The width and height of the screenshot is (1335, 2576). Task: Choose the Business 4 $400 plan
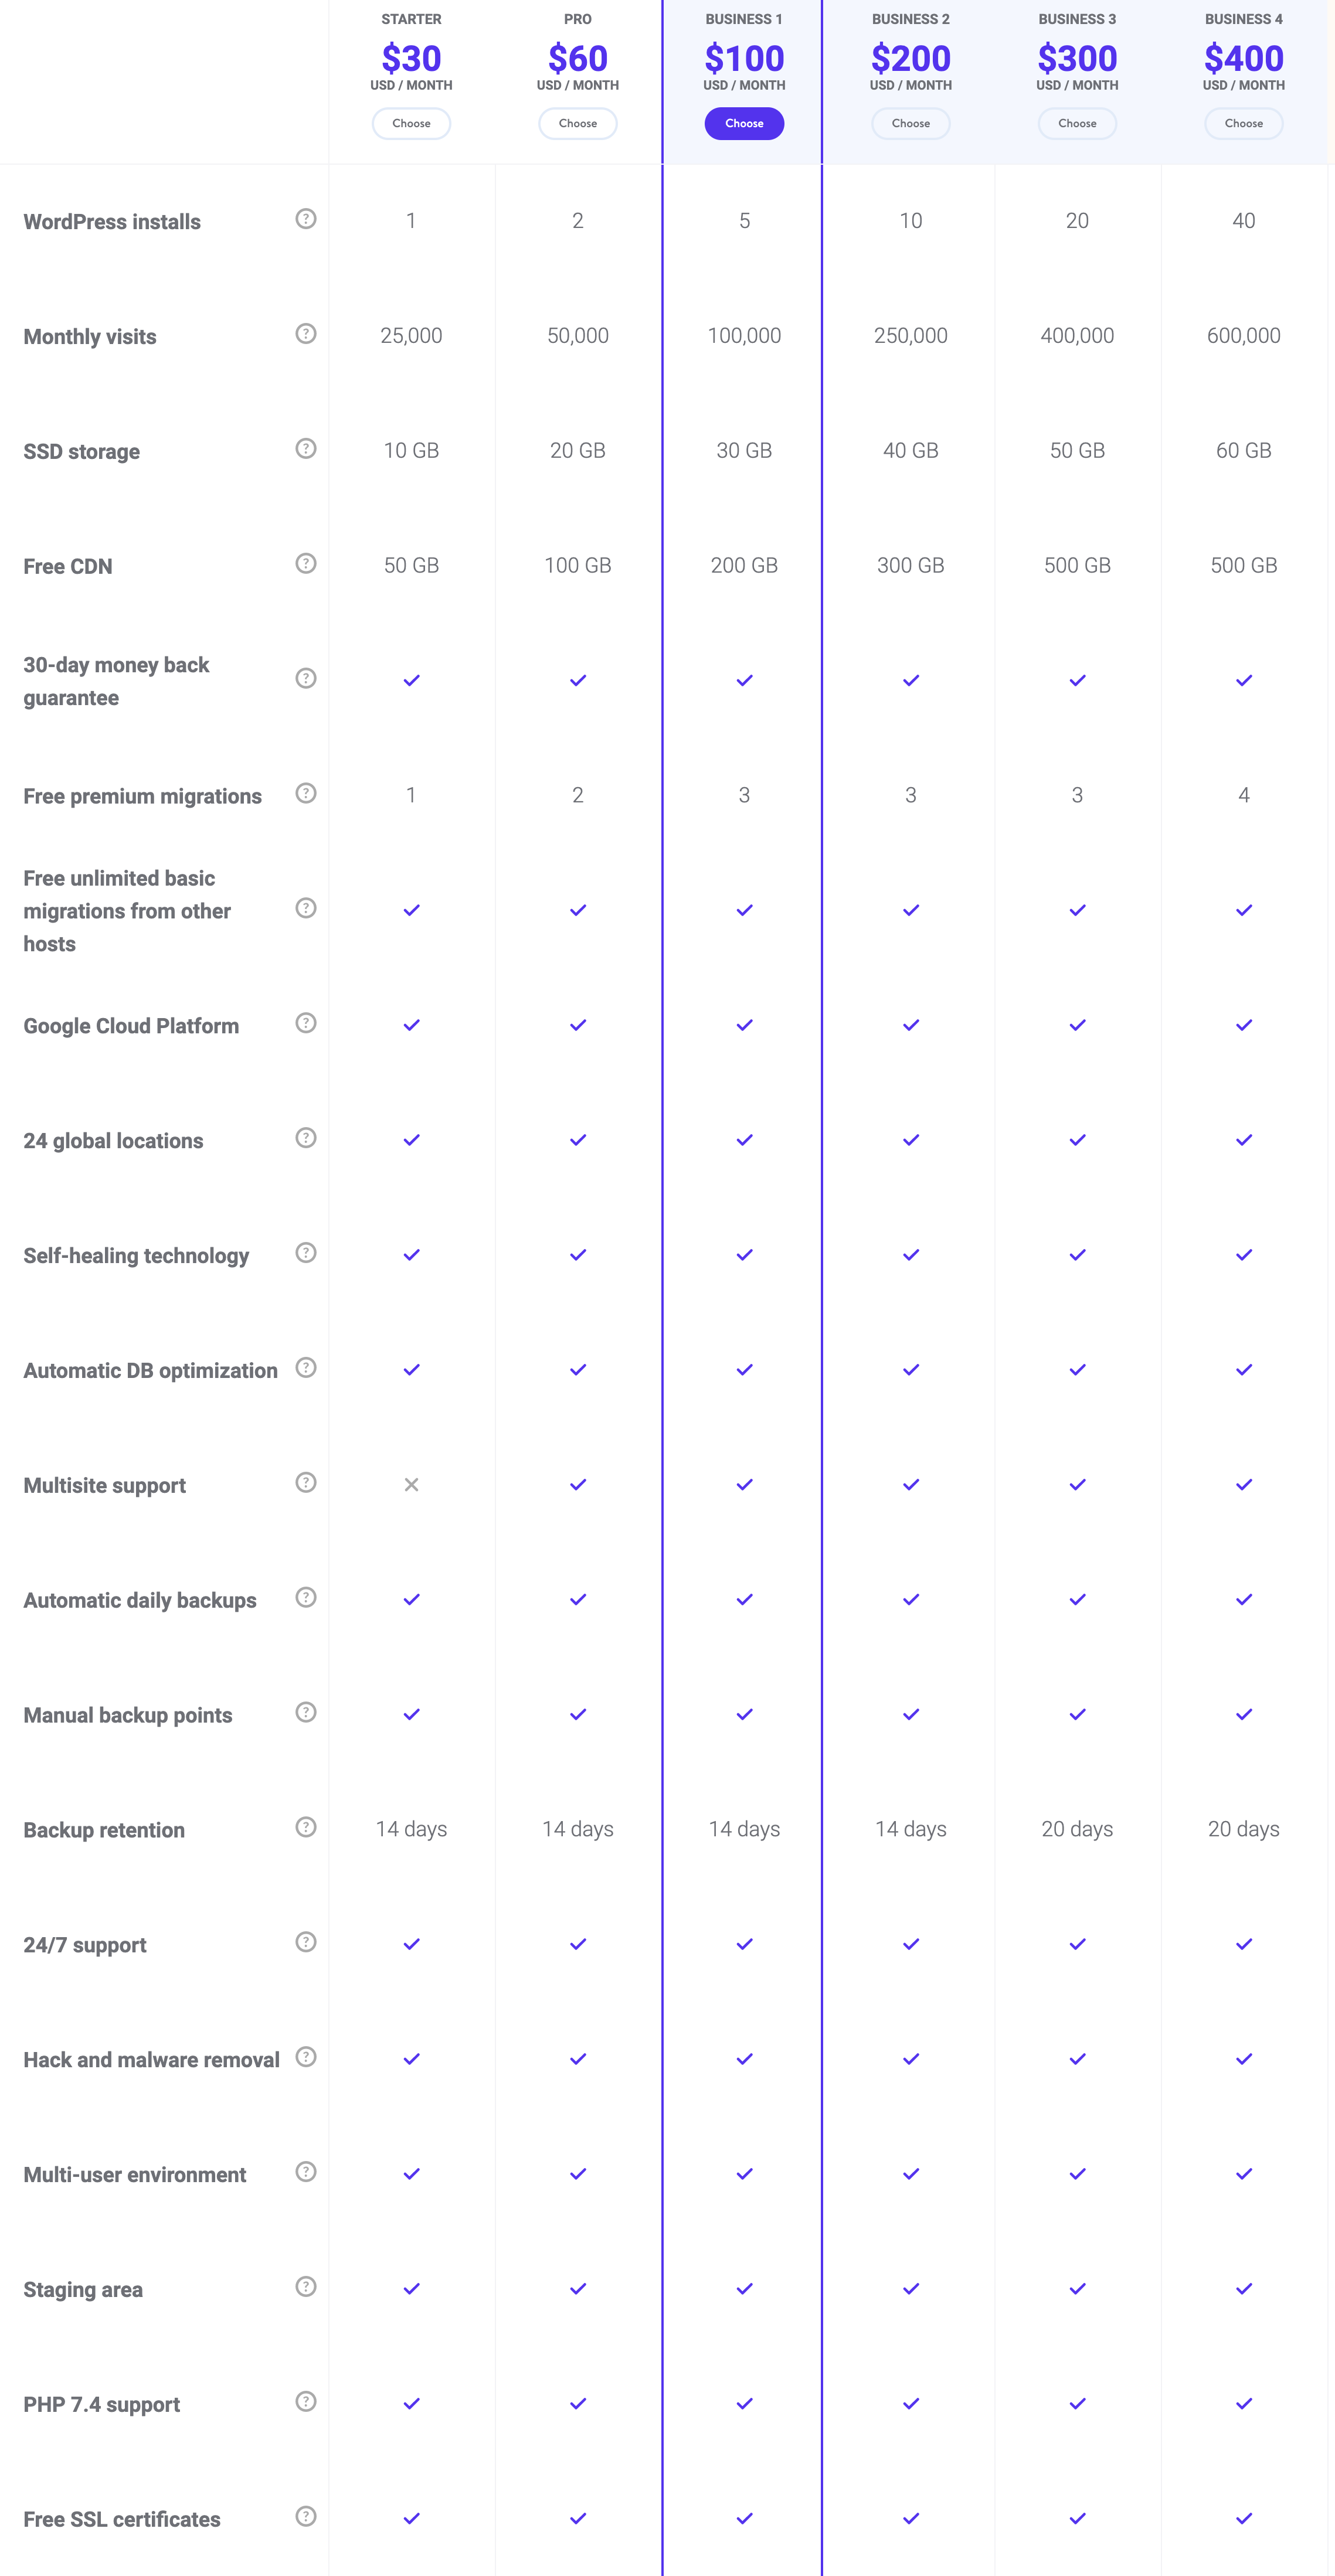click(x=1244, y=124)
